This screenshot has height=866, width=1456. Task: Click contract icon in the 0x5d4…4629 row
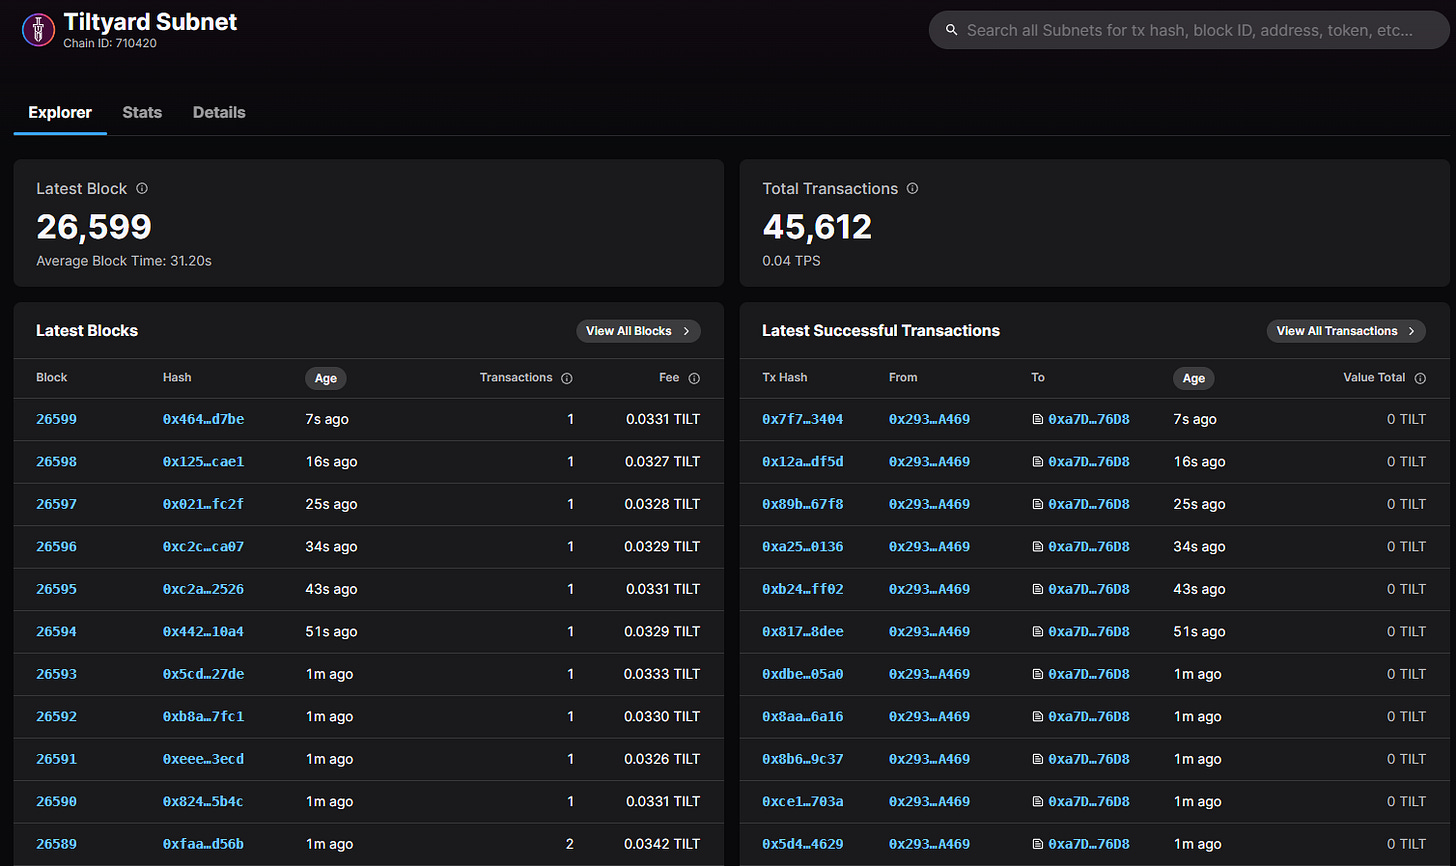(x=1038, y=844)
